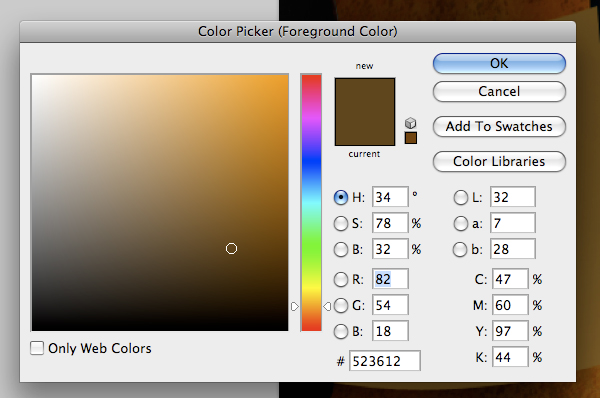Select the L lightness radio button
The height and width of the screenshot is (398, 600).
pyautogui.click(x=460, y=197)
